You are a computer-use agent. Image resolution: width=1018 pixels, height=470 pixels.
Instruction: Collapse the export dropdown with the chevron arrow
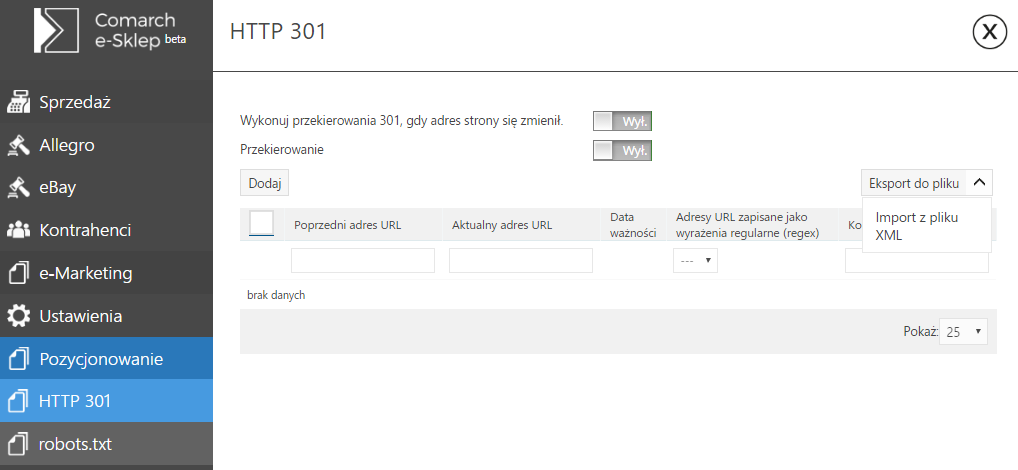click(980, 184)
